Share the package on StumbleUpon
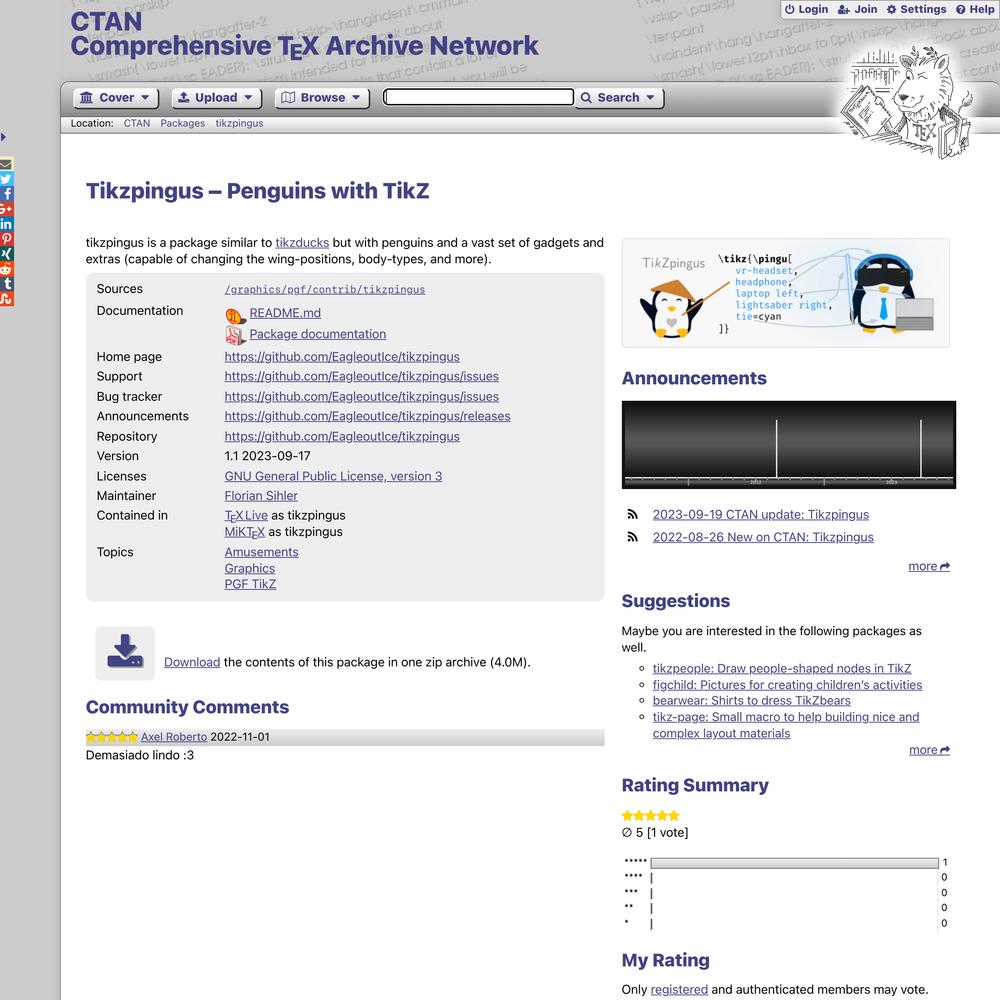This screenshot has width=1000, height=1000. coord(6,299)
